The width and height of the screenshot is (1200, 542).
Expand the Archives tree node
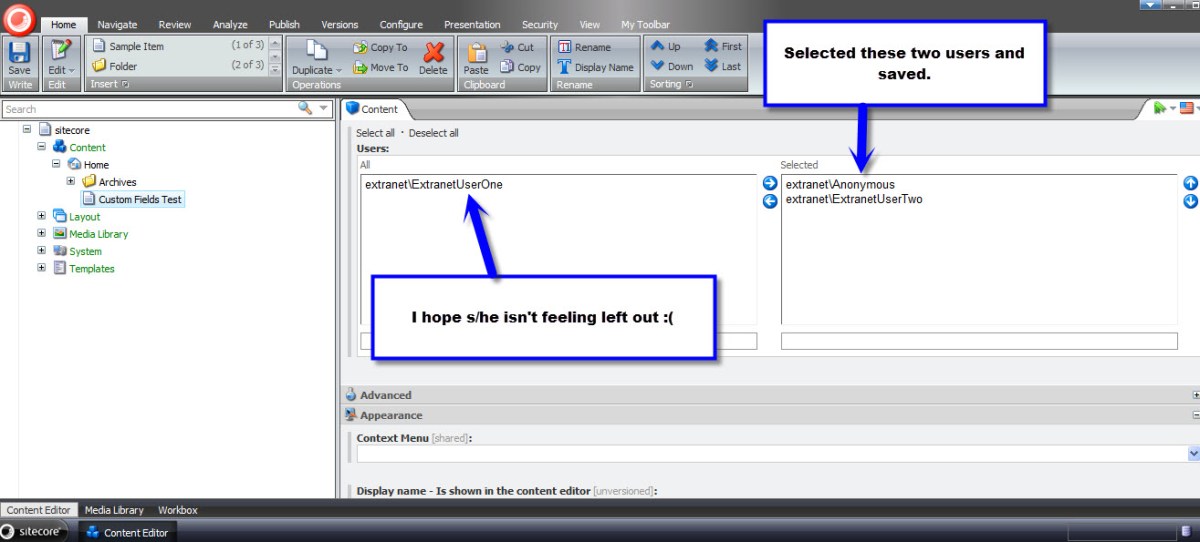[71, 182]
